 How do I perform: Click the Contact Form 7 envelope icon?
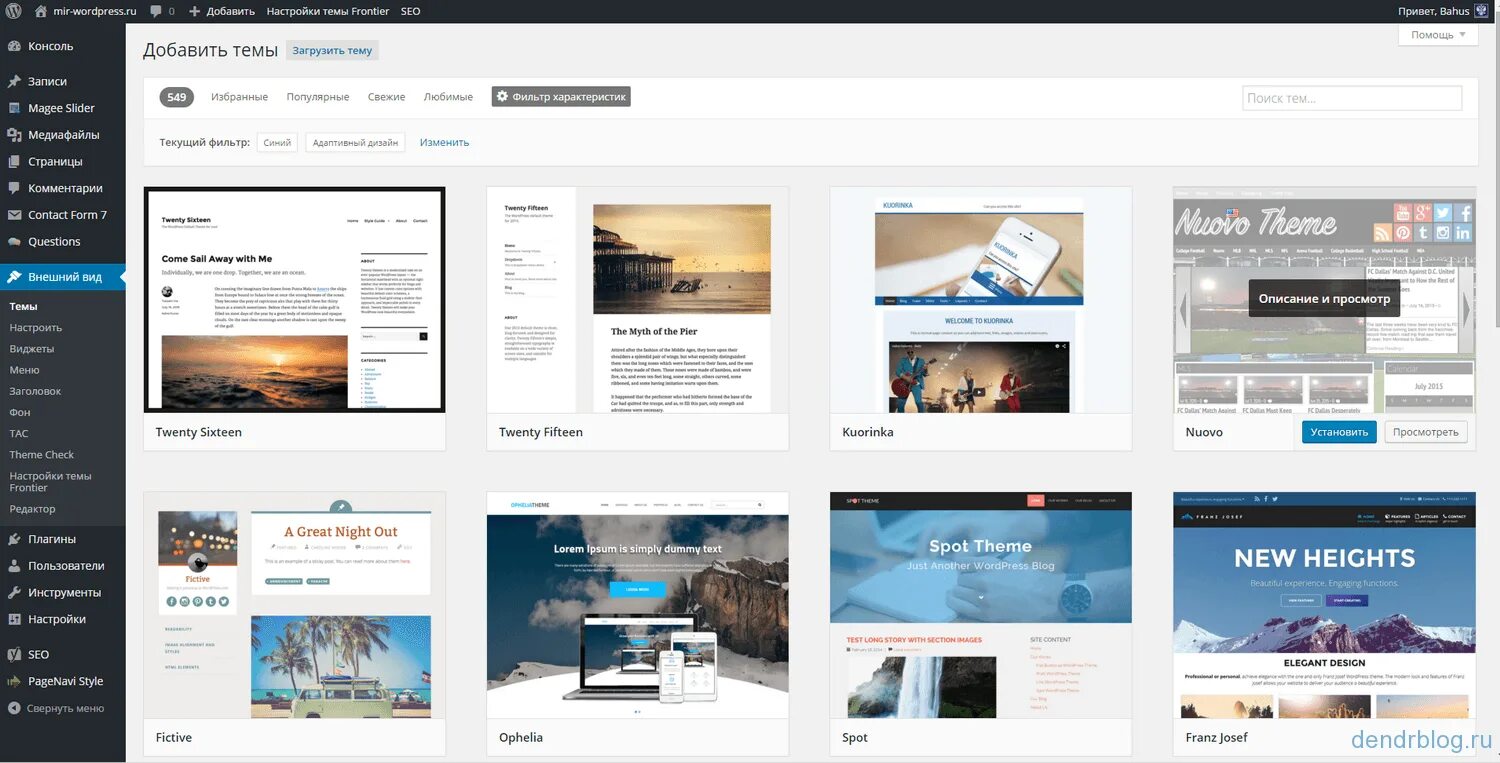pyautogui.click(x=14, y=215)
